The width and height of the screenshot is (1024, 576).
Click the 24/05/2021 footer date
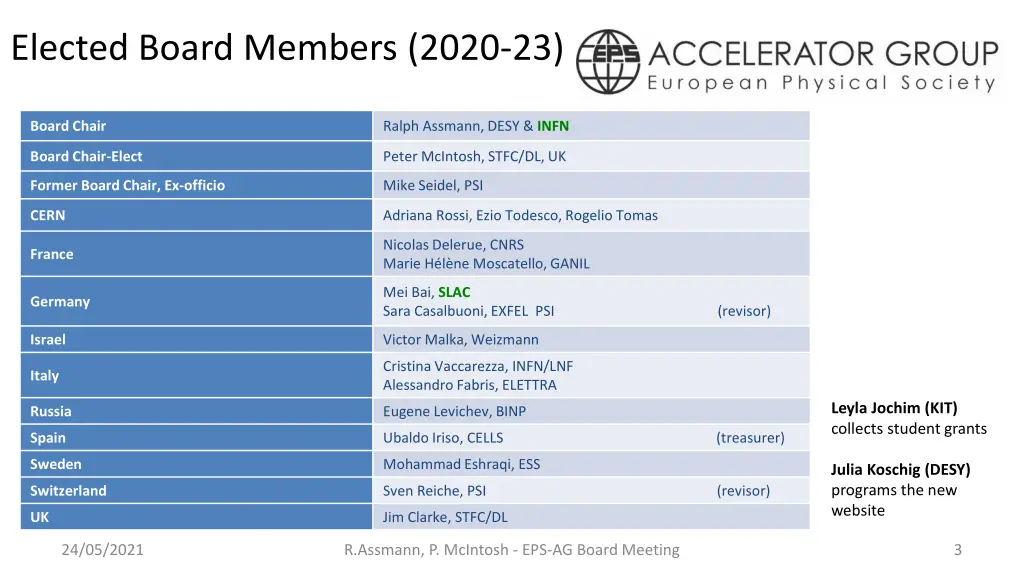(x=103, y=550)
